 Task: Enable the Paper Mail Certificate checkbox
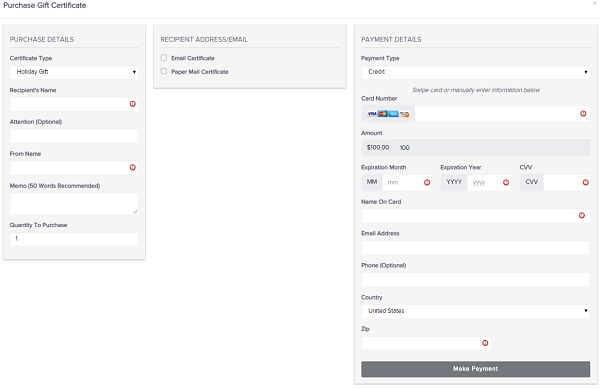tap(164, 71)
